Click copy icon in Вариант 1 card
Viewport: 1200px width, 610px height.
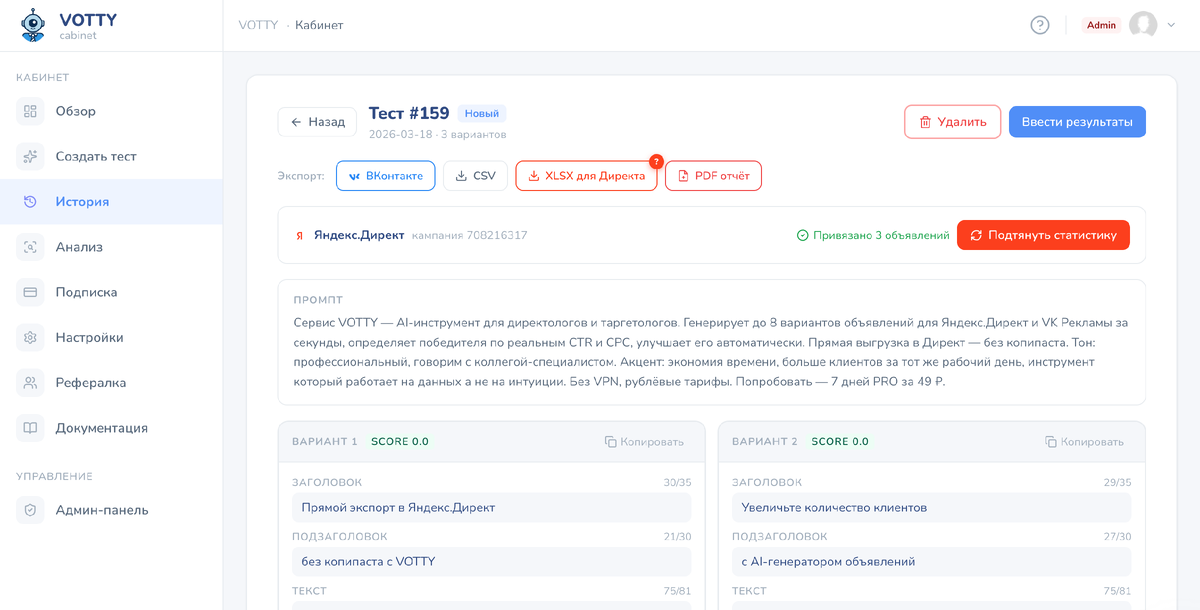pos(610,442)
